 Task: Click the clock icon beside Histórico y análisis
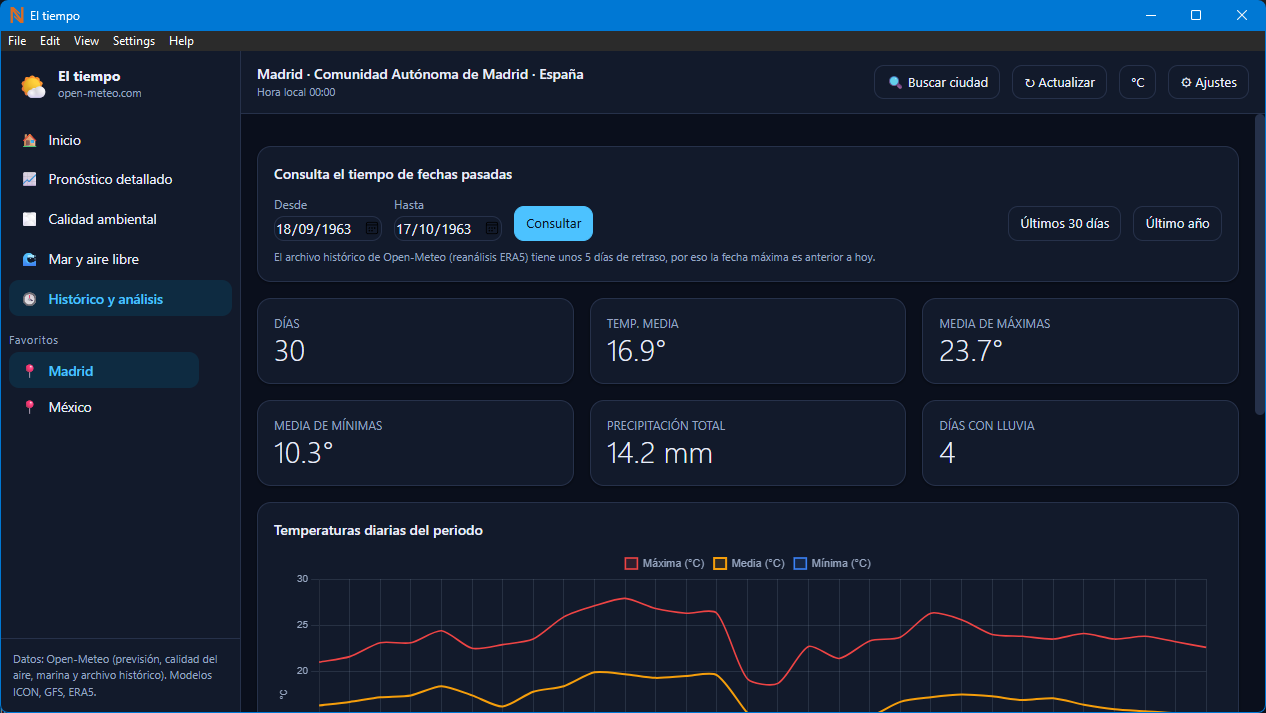pos(30,299)
